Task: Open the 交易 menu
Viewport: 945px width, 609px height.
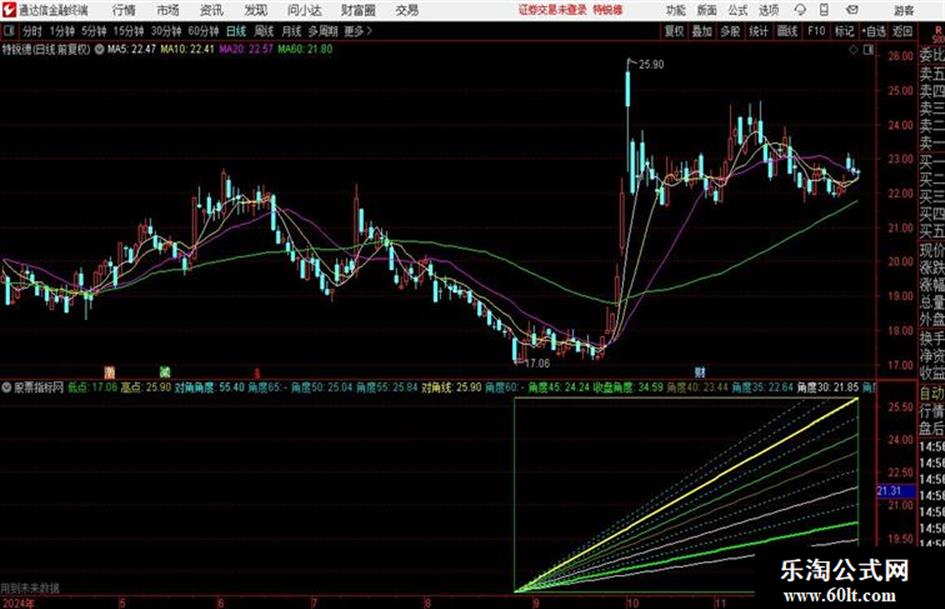Action: (x=407, y=10)
